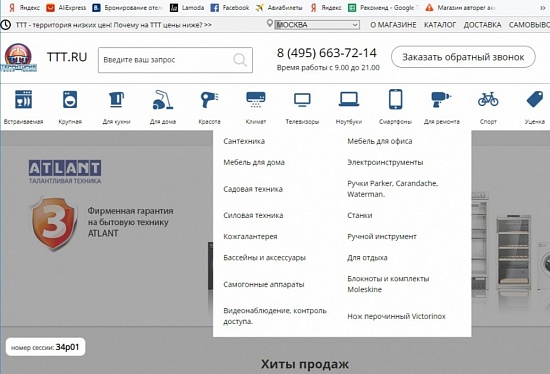
Task: Select Мебель для офиса entry
Action: tap(380, 141)
